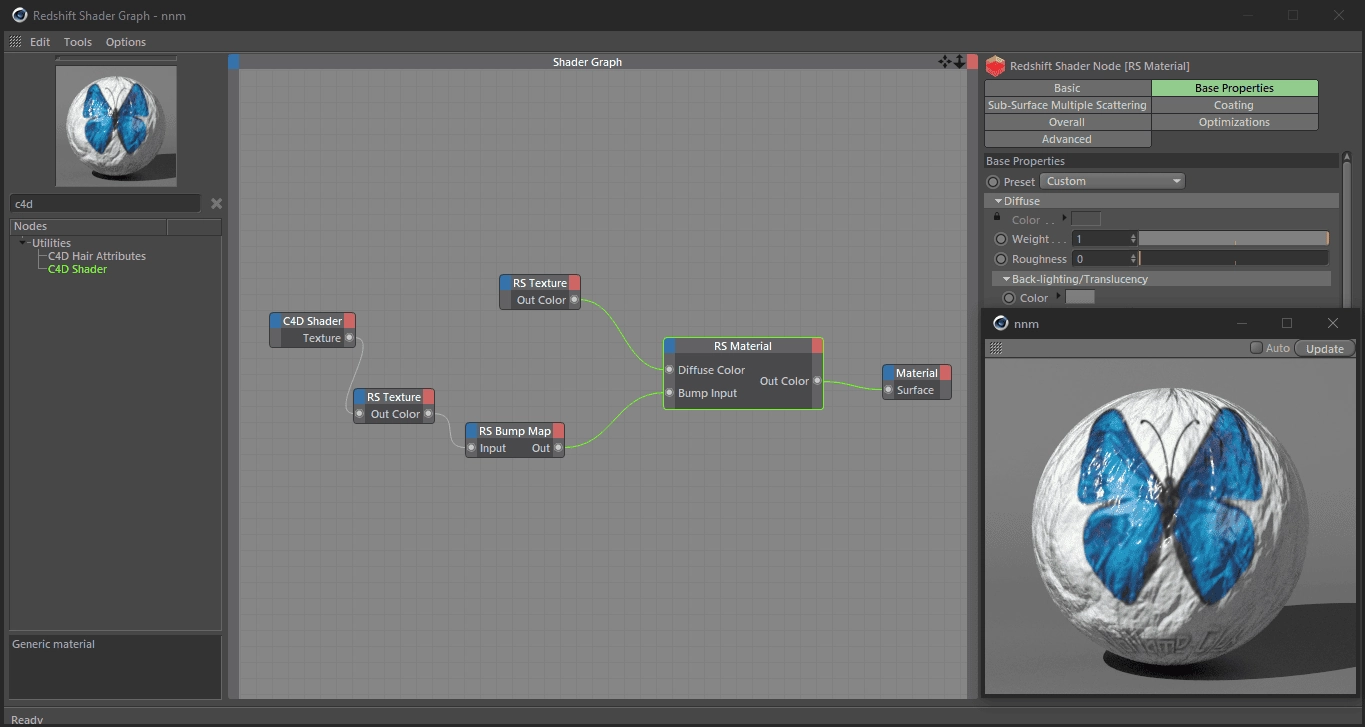Click the material preview thumbnail
Screen dimensions: 1365x727
coord(116,126)
